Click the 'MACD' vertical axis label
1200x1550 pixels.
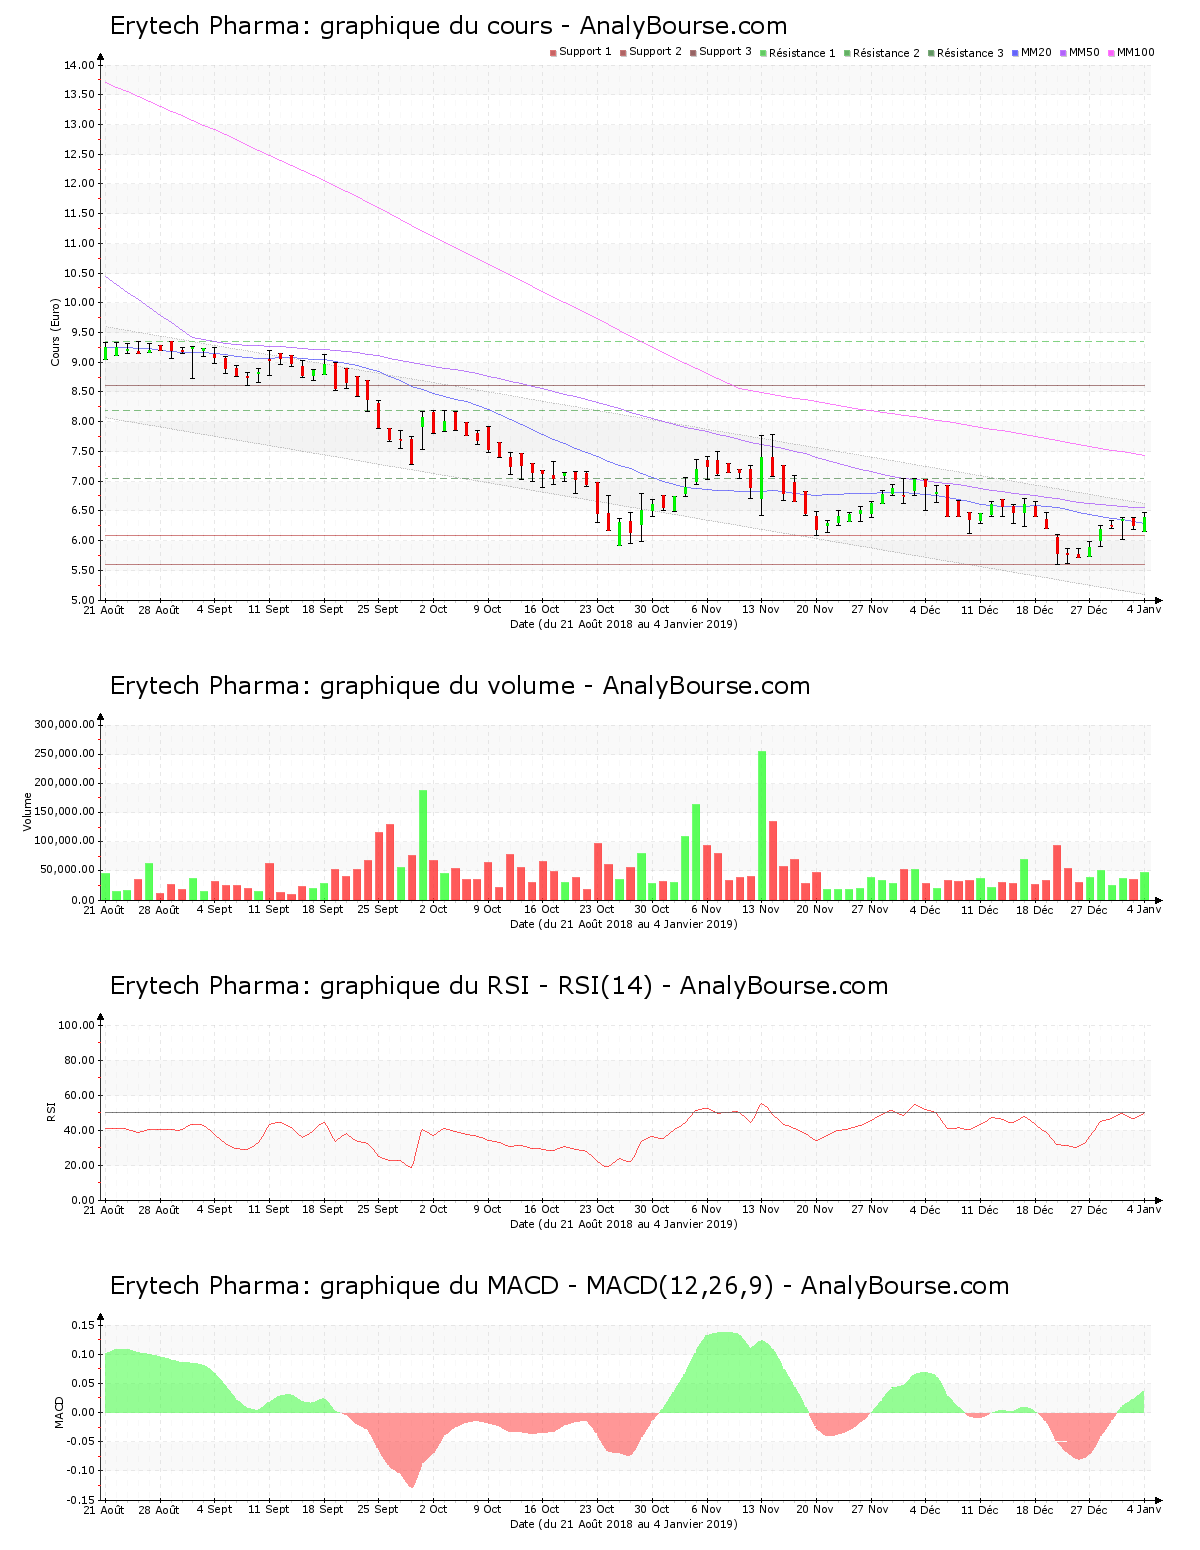pos(59,1412)
